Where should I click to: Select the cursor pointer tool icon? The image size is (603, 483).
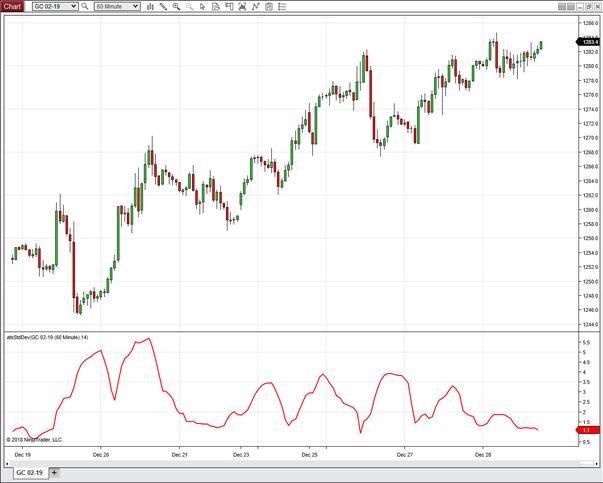tap(203, 6)
